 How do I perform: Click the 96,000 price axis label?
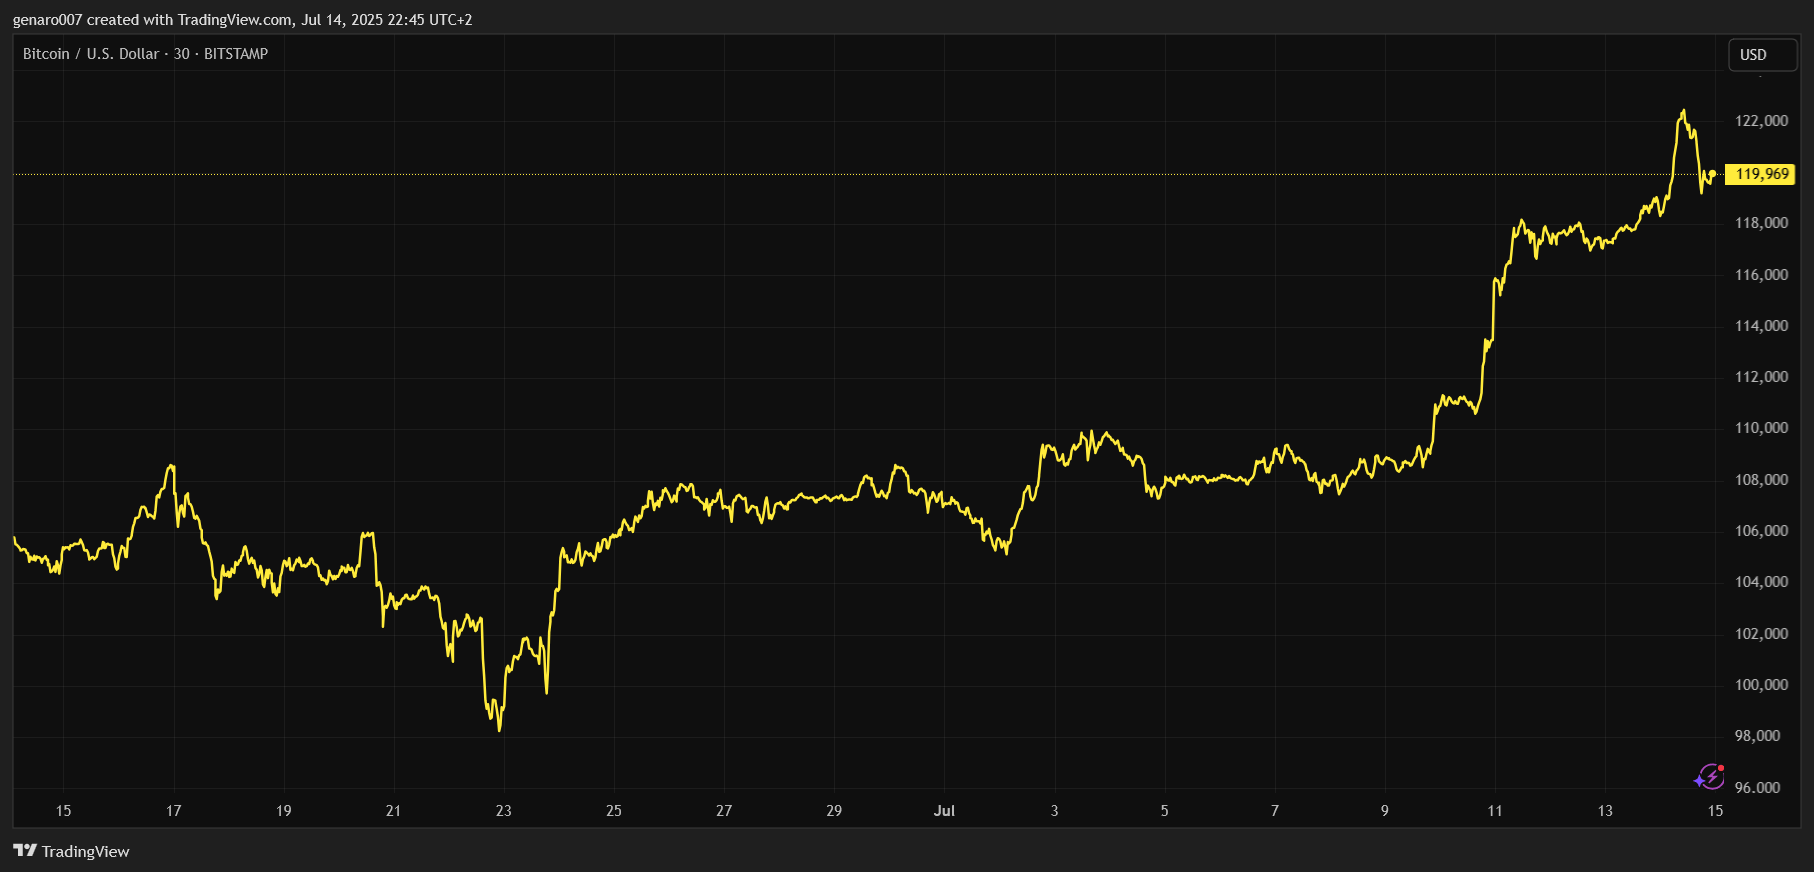(x=1757, y=788)
